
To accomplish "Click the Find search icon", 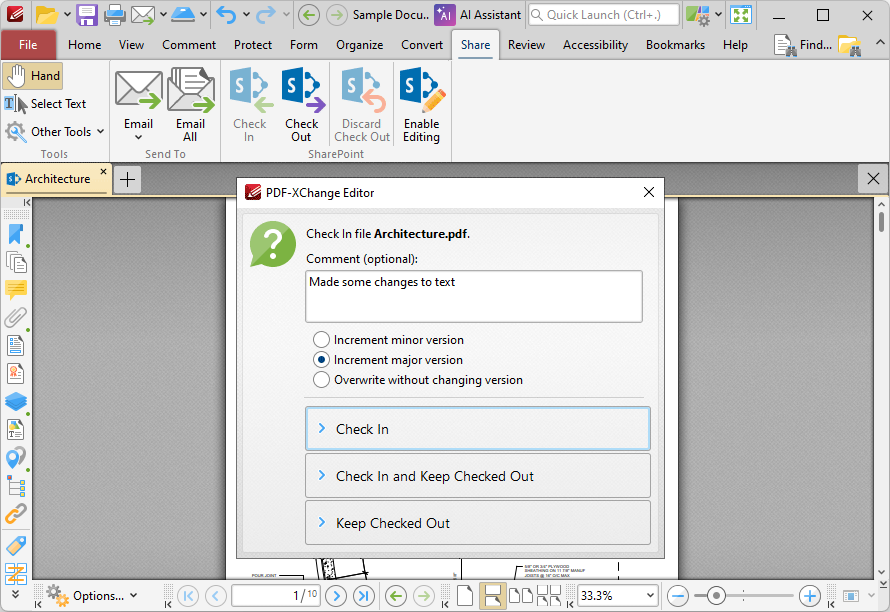I will 803,45.
